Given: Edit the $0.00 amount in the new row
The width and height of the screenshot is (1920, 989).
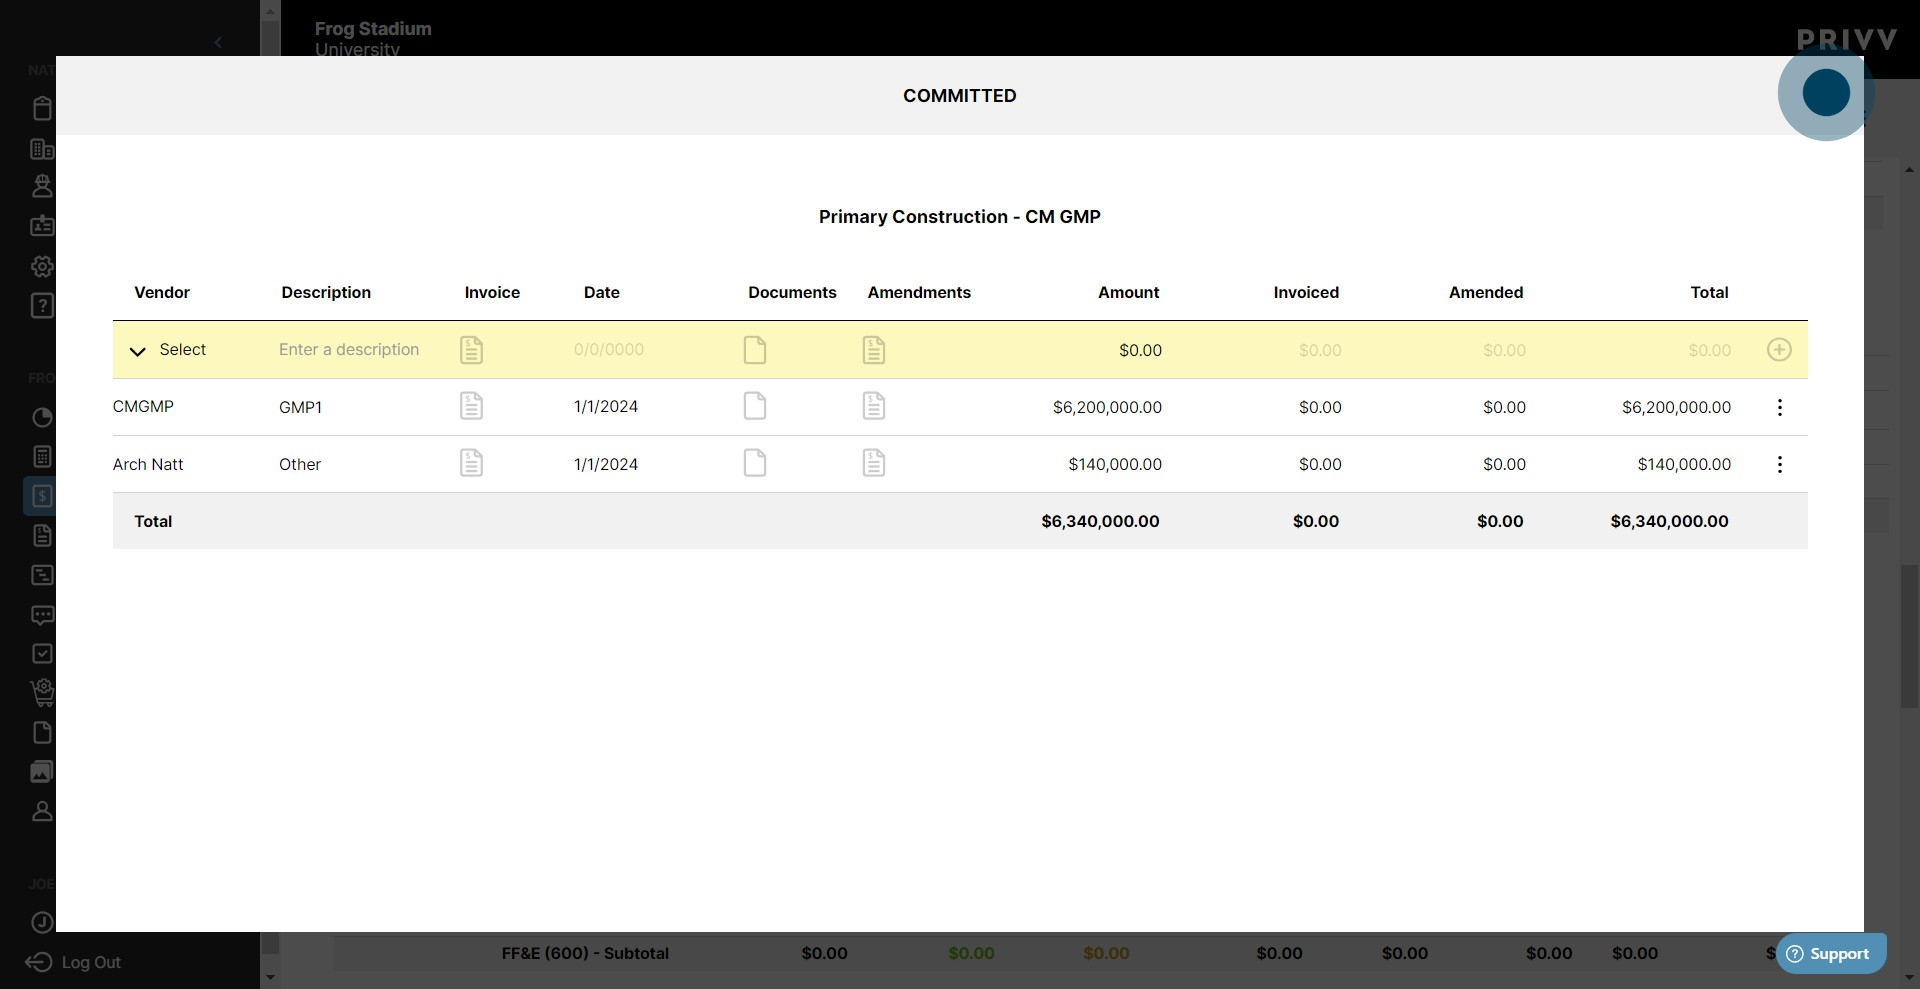Looking at the screenshot, I should pyautogui.click(x=1140, y=350).
